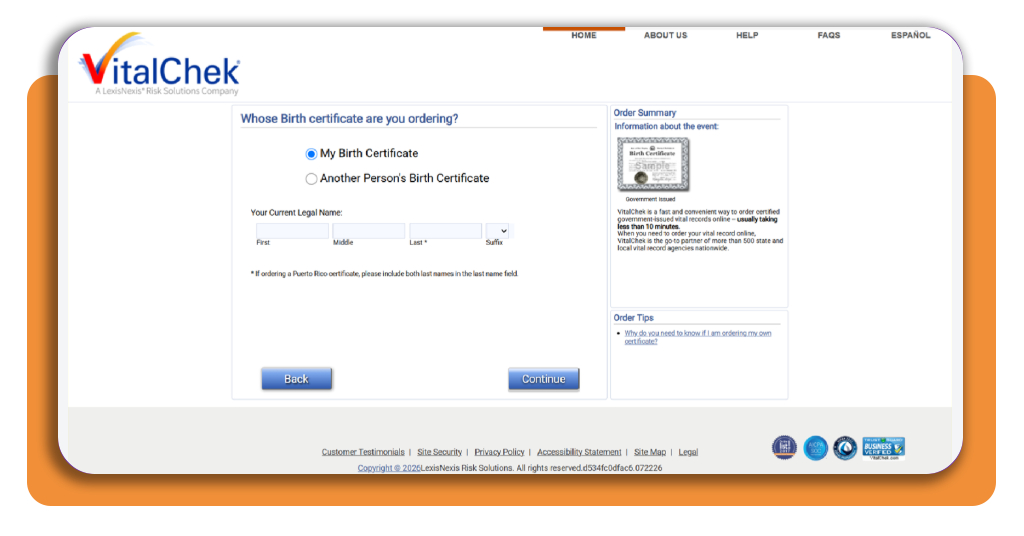Click the Order Summary heading

pos(645,113)
